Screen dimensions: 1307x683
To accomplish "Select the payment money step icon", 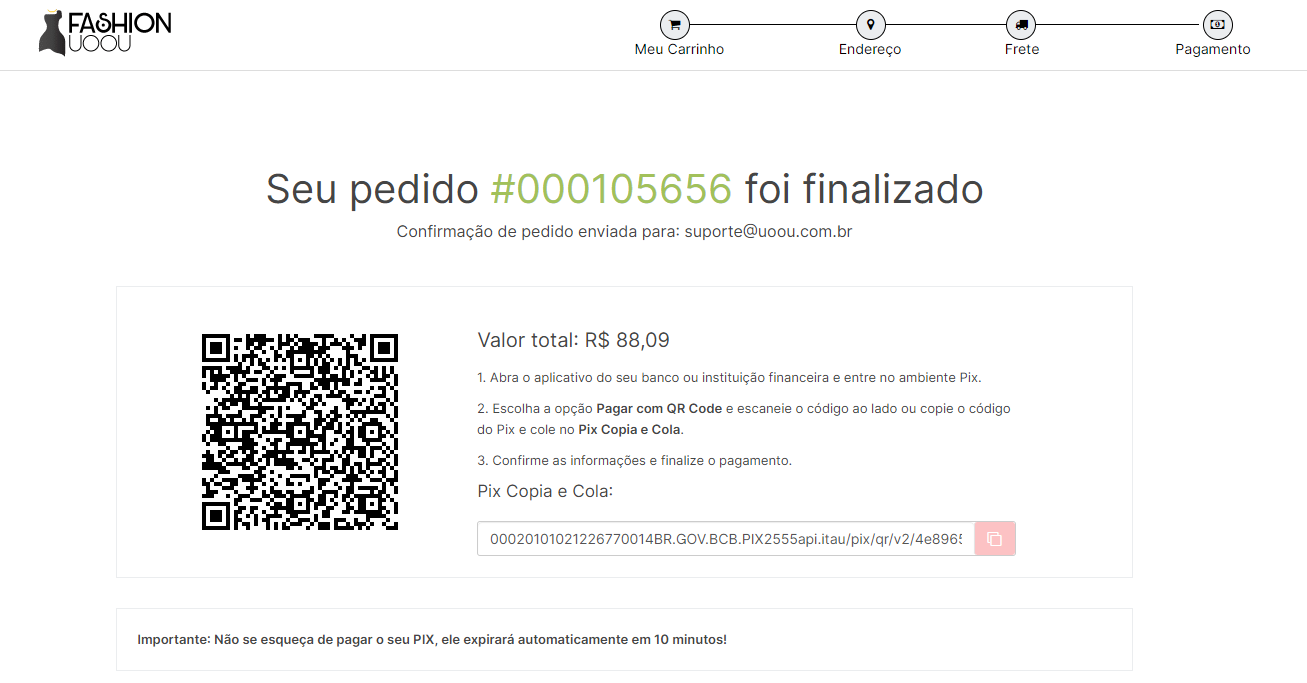I will click(x=1217, y=25).
